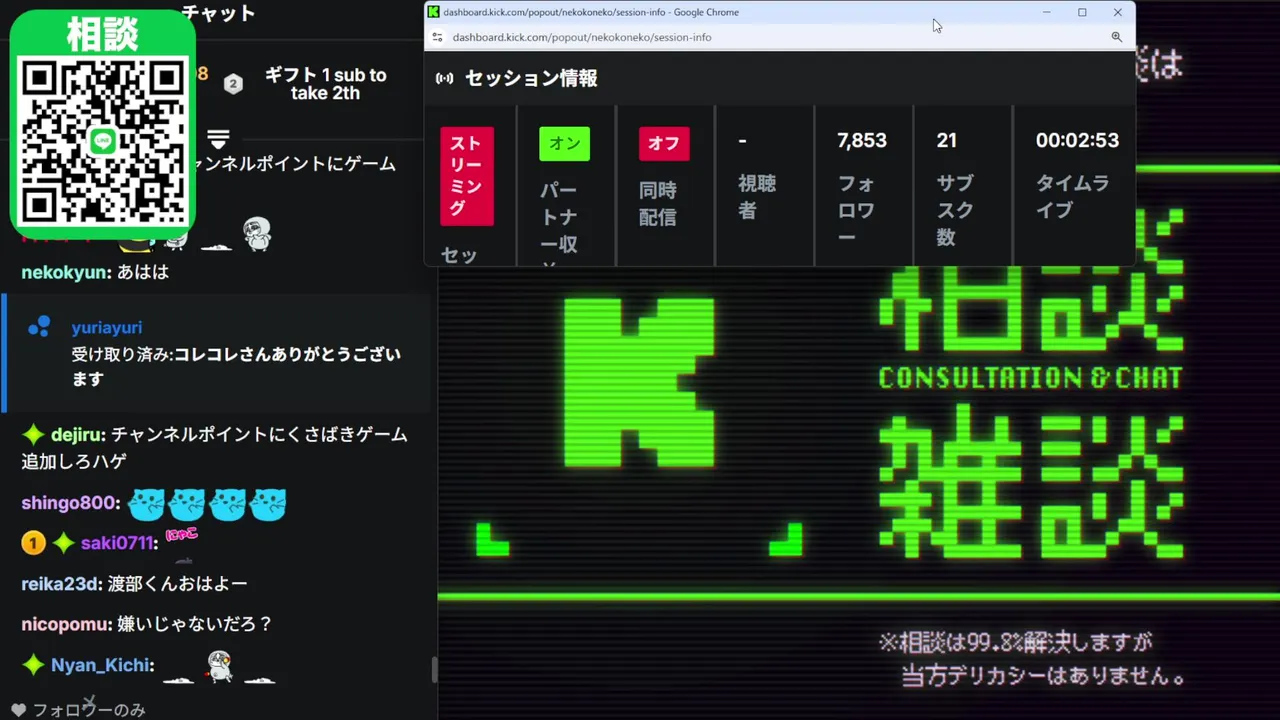Click the '嫌いじゃないだろ？' chat message
This screenshot has height=720, width=1280.
tap(195, 624)
